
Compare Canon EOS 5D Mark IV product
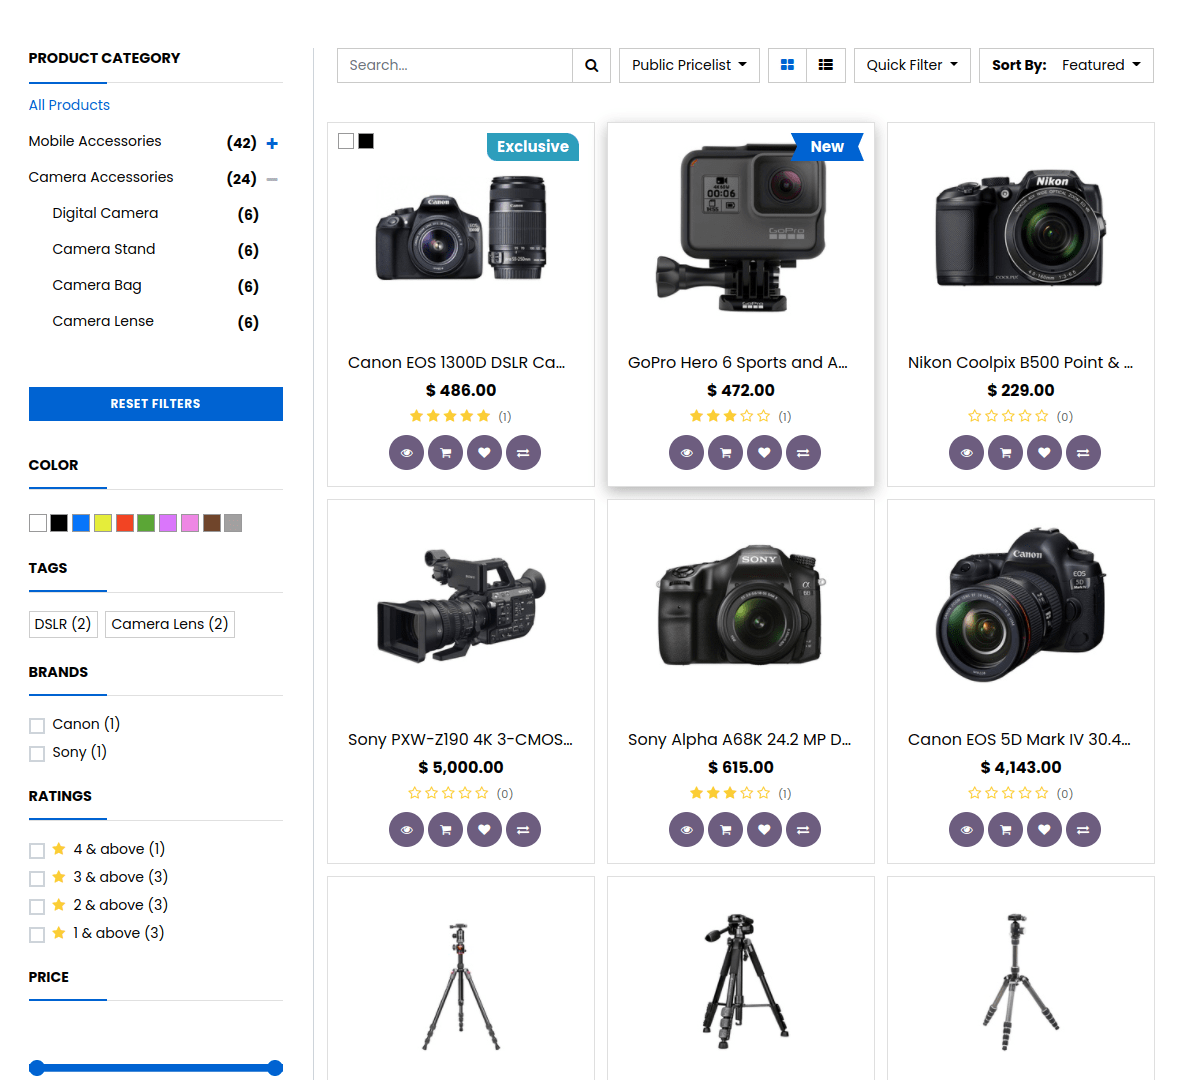click(1083, 829)
